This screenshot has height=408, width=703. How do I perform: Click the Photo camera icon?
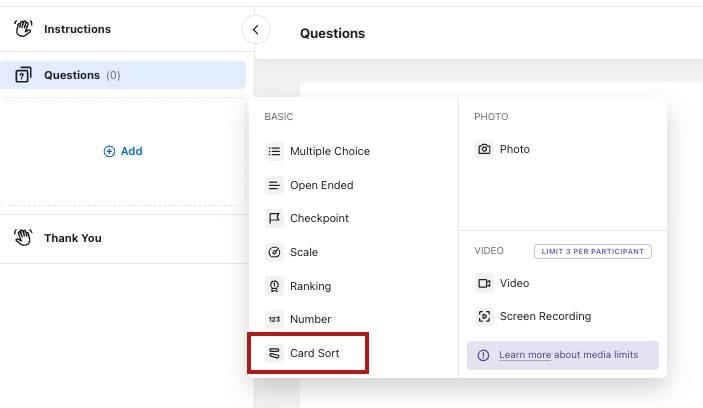tap(484, 149)
